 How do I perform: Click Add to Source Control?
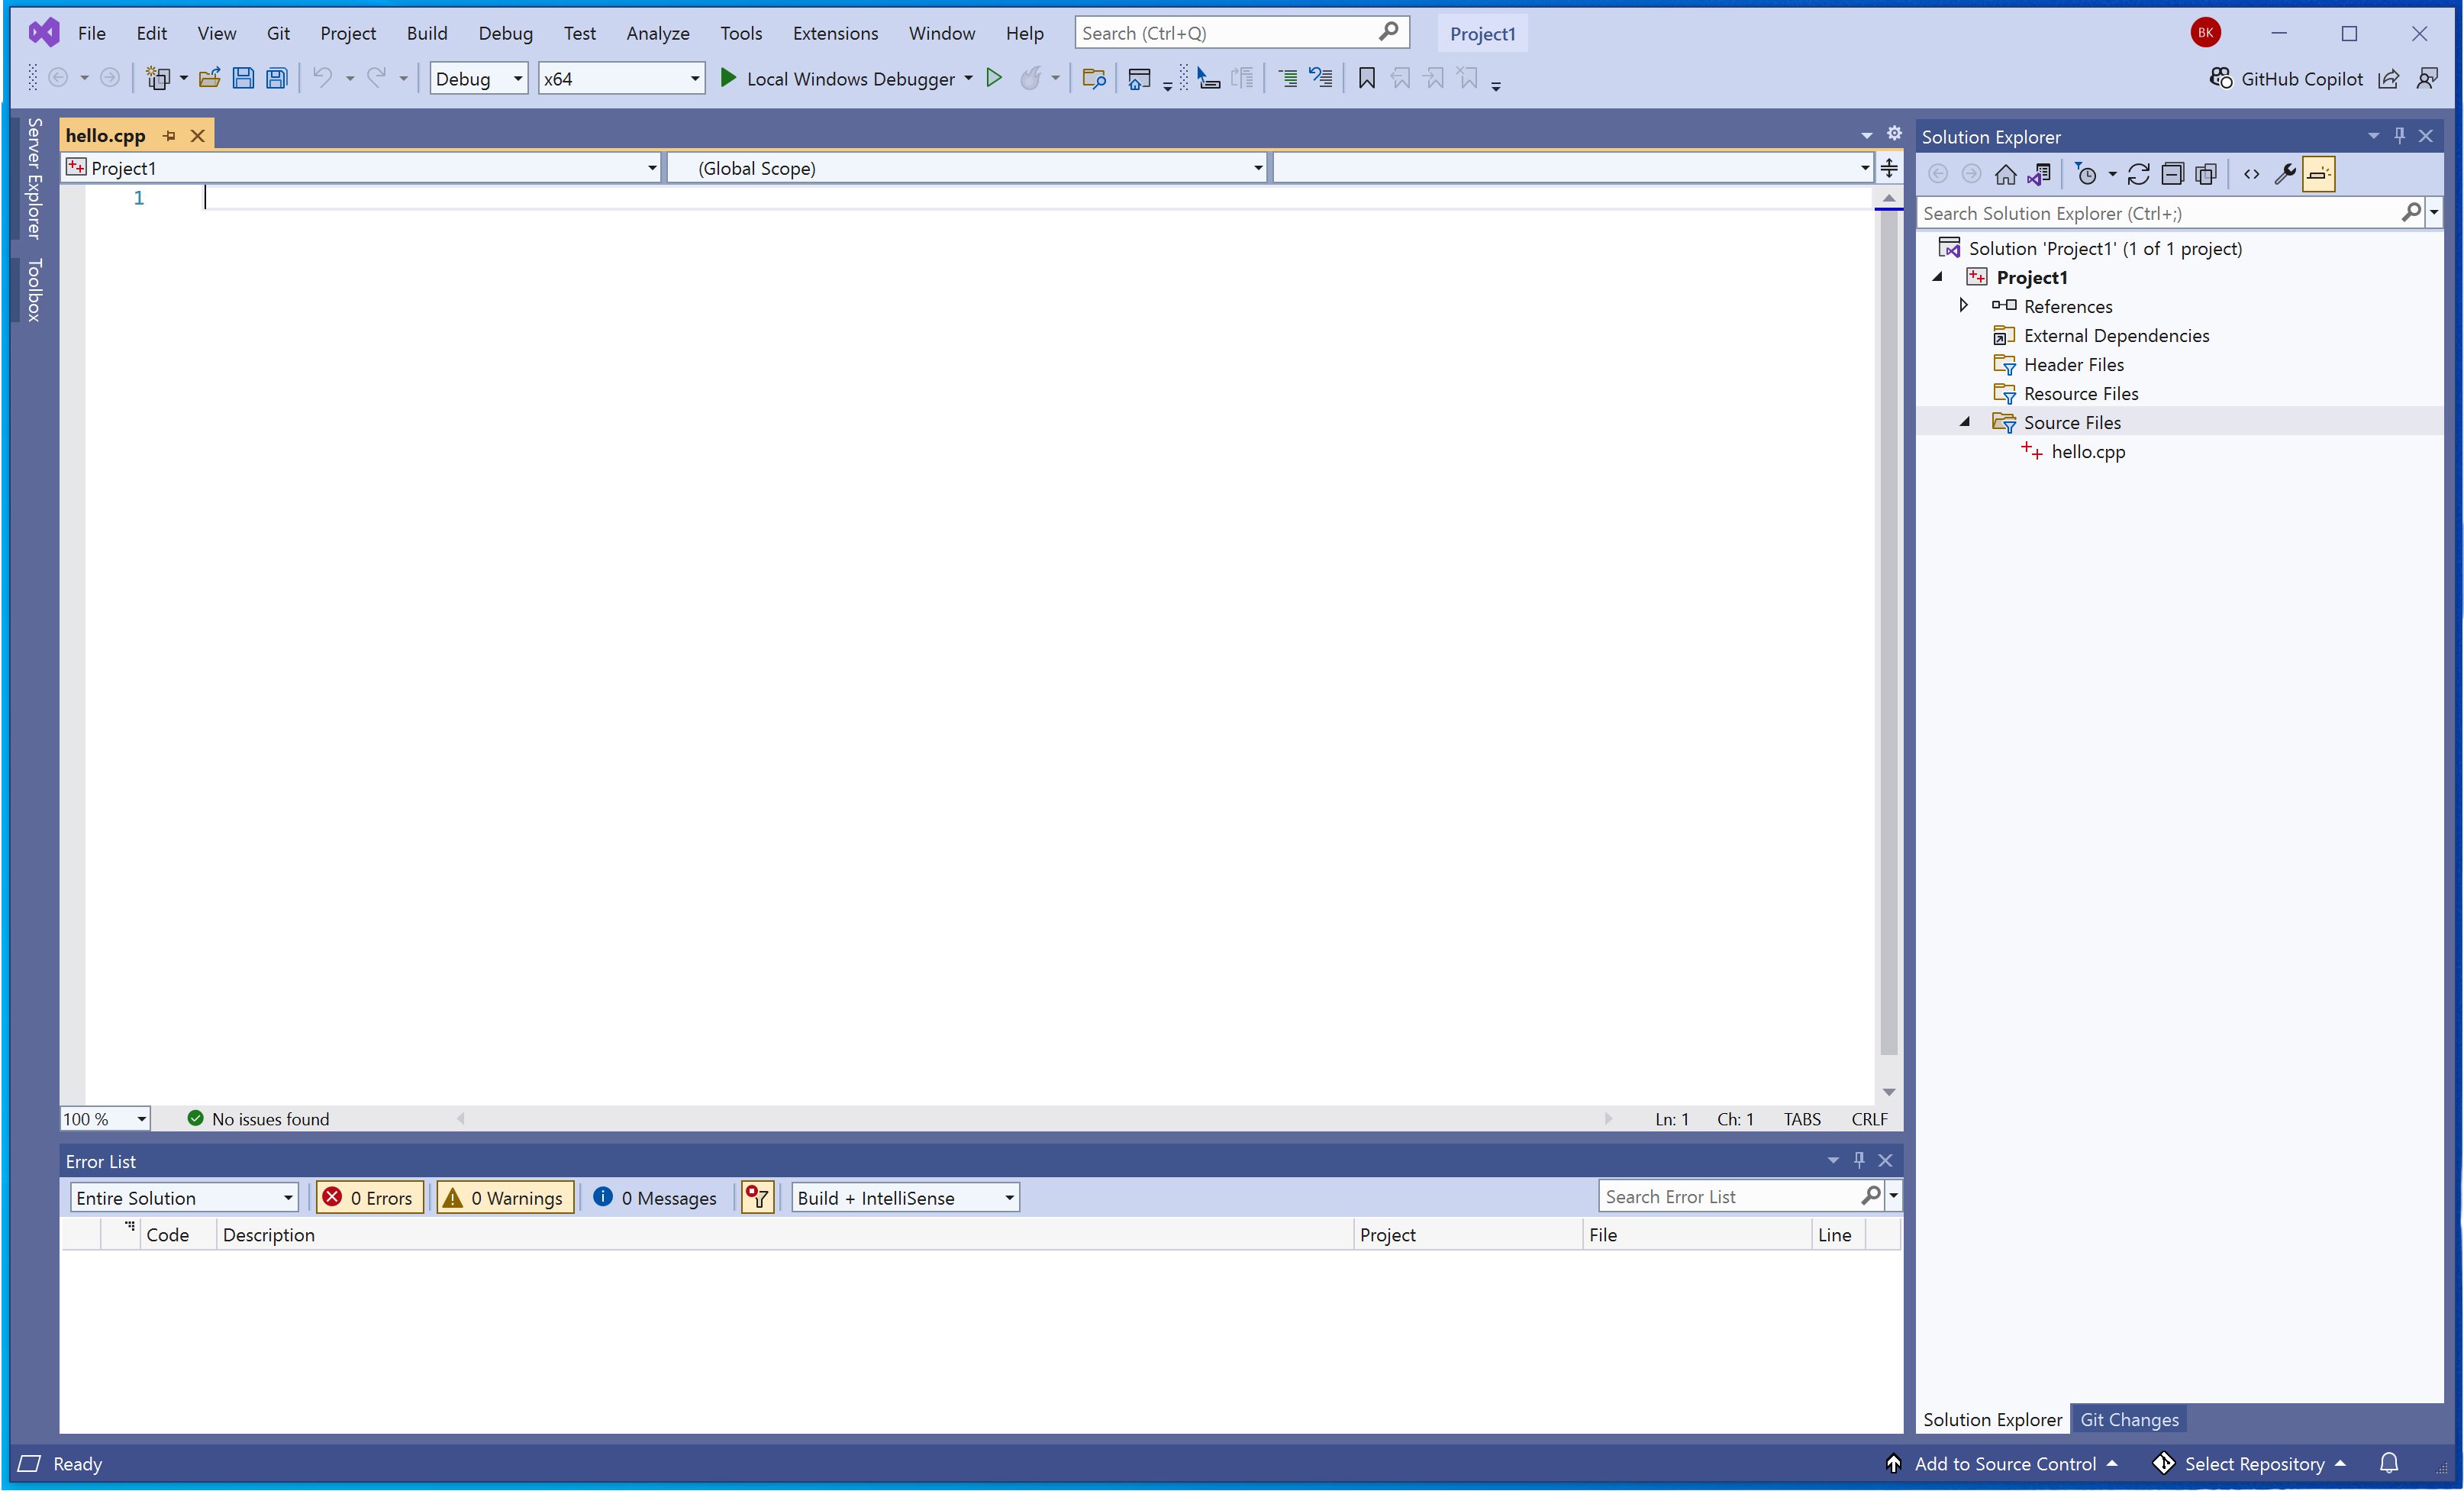pyautogui.click(x=2004, y=1463)
